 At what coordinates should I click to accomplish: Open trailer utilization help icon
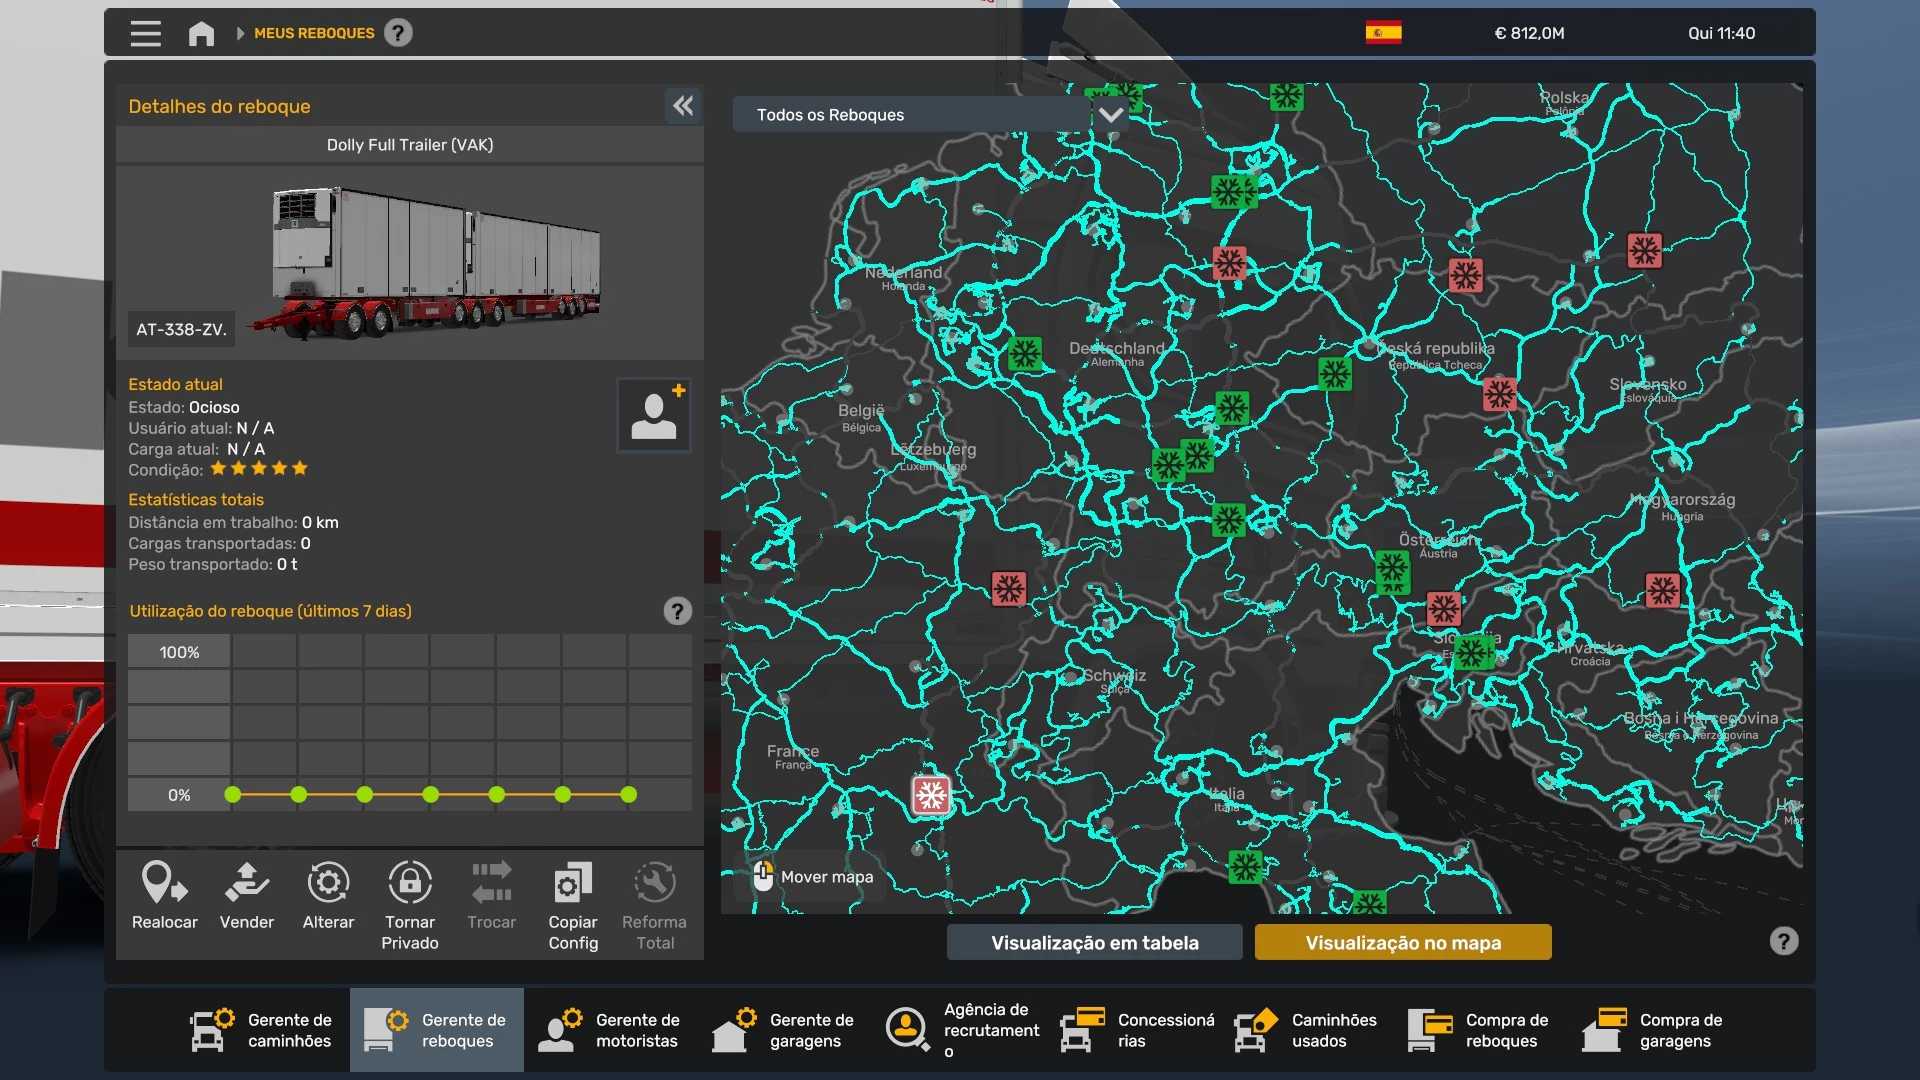coord(677,611)
